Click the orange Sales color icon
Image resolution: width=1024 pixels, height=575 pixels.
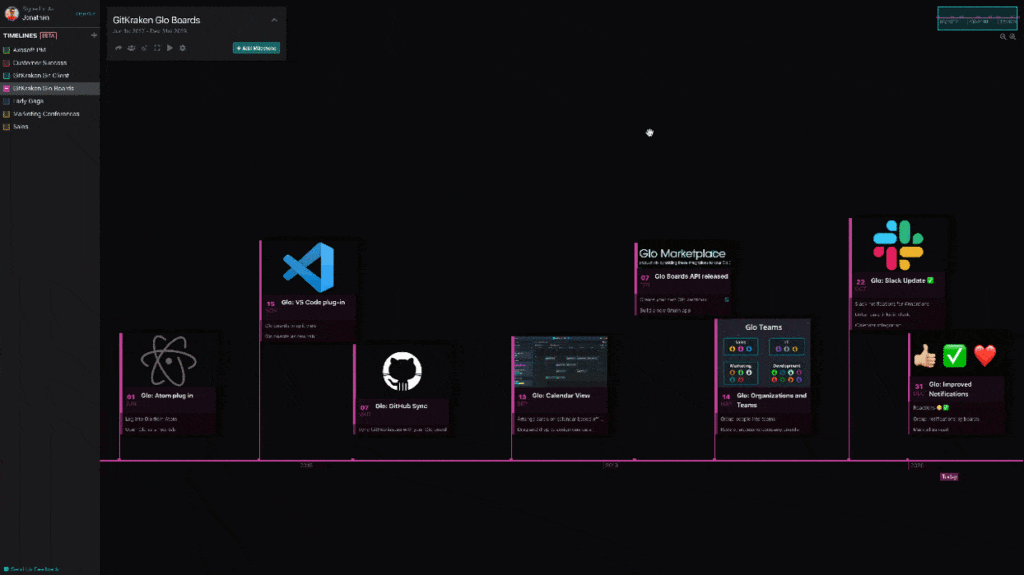(7, 127)
